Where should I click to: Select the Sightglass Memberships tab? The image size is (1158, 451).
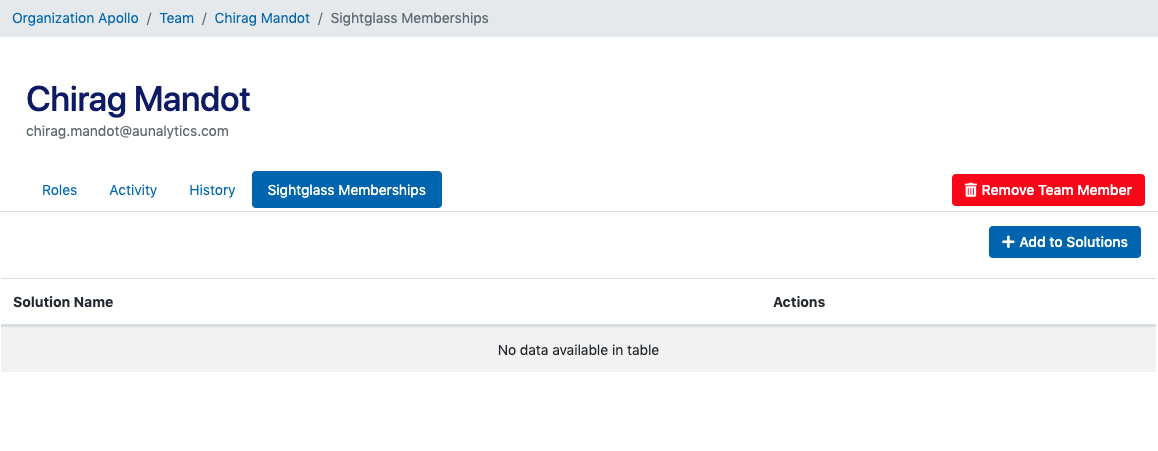tap(346, 190)
